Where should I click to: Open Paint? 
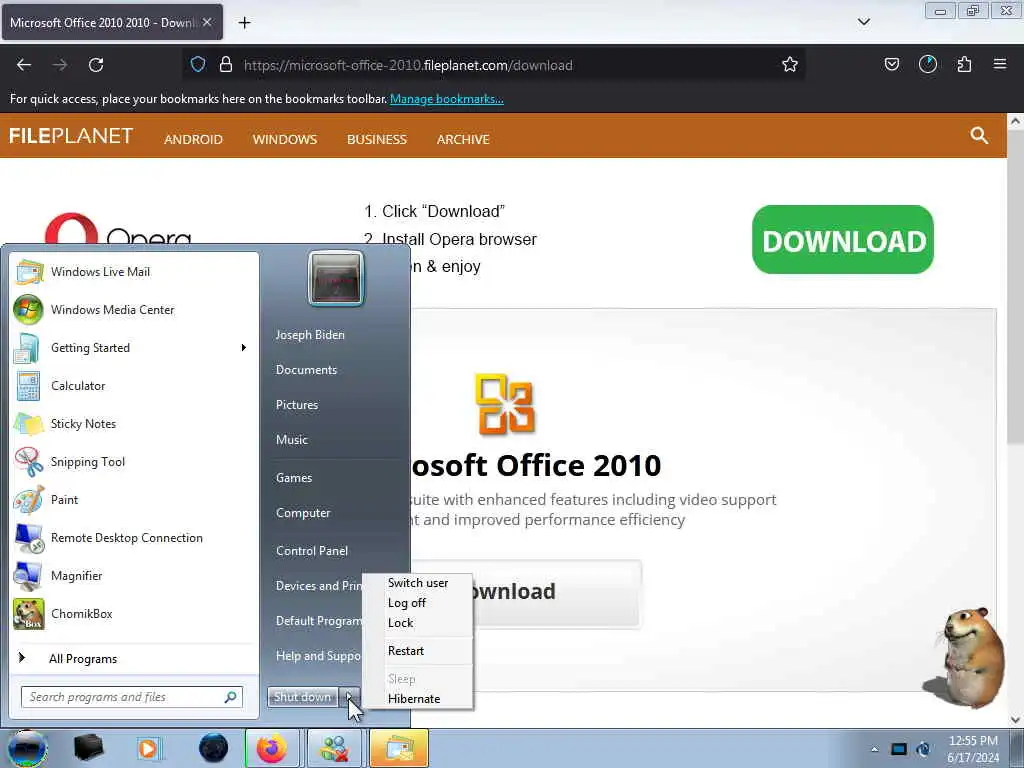point(134,500)
